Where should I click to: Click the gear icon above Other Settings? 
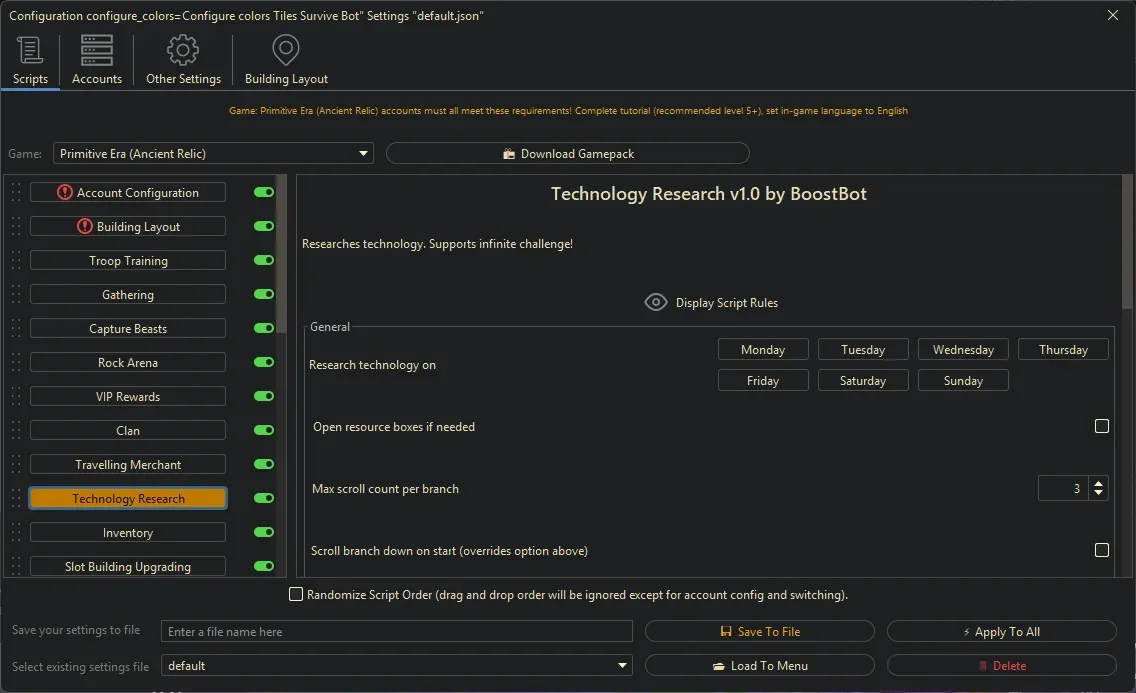coord(183,48)
